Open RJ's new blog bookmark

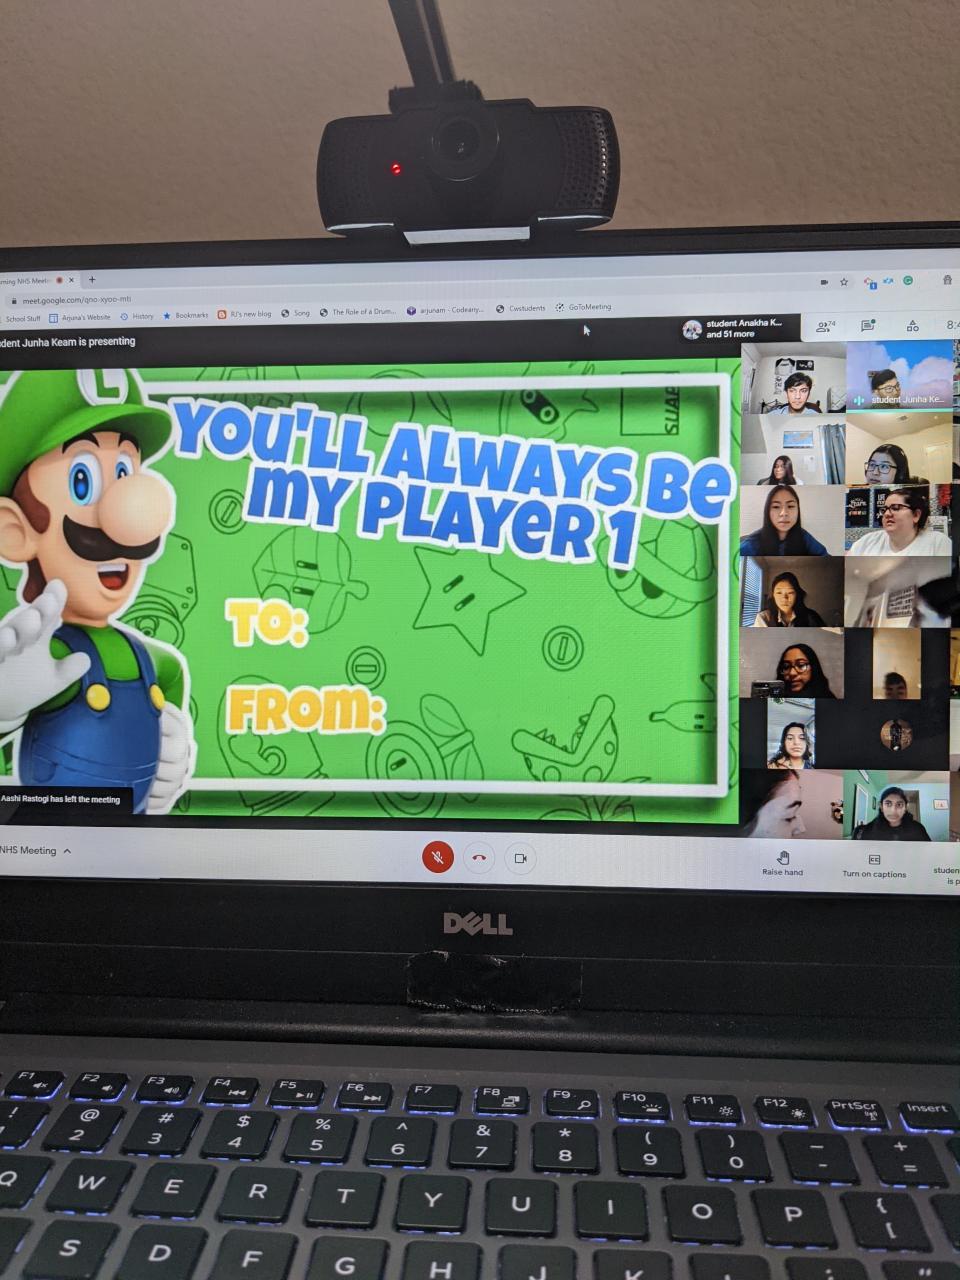coord(245,314)
